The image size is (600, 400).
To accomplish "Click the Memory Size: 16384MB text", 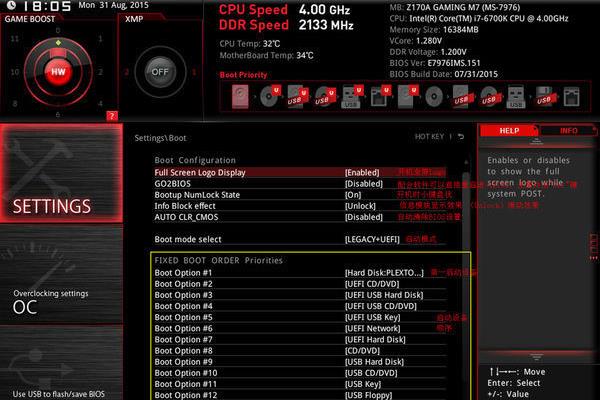I will tap(434, 29).
